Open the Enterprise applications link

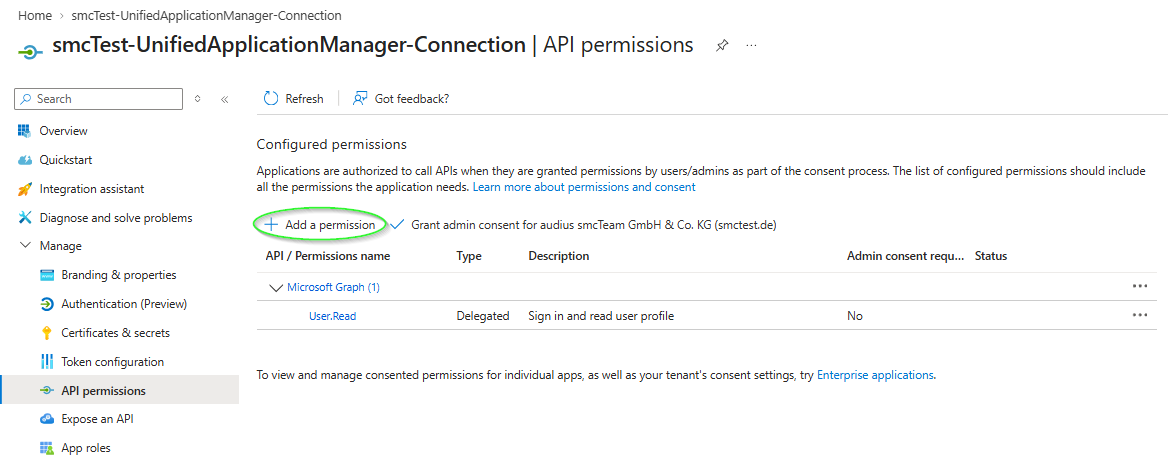pyautogui.click(x=875, y=375)
